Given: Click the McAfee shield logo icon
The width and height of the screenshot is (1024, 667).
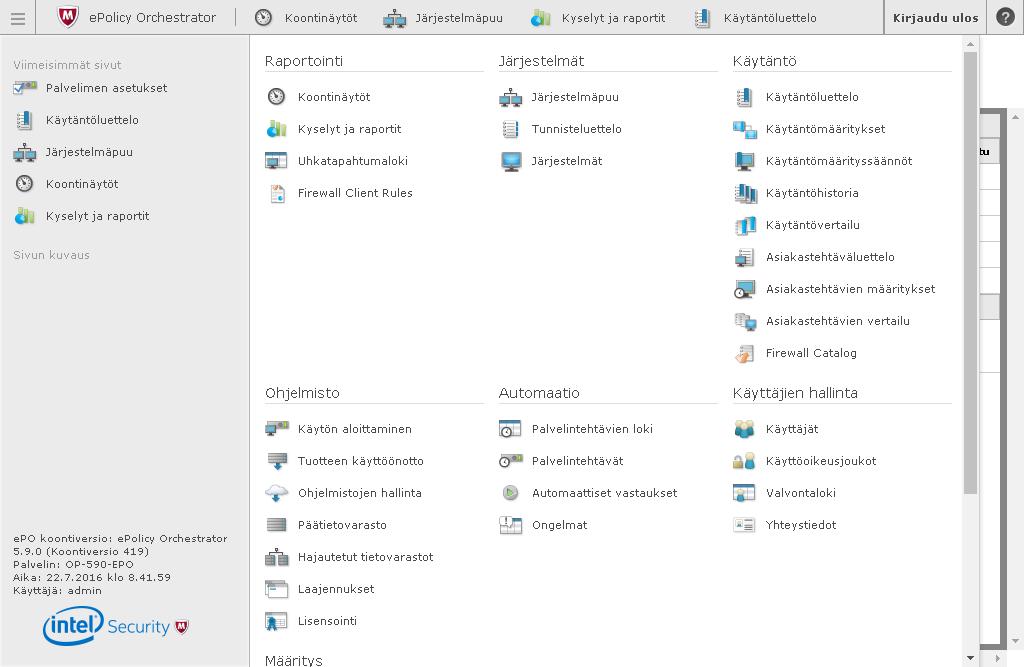Looking at the screenshot, I should tap(68, 17).
